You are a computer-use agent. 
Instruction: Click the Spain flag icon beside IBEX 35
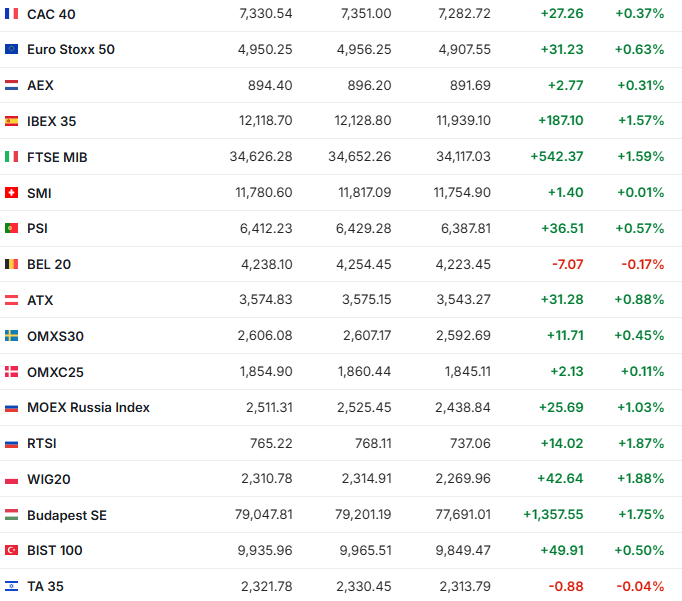tap(11, 121)
